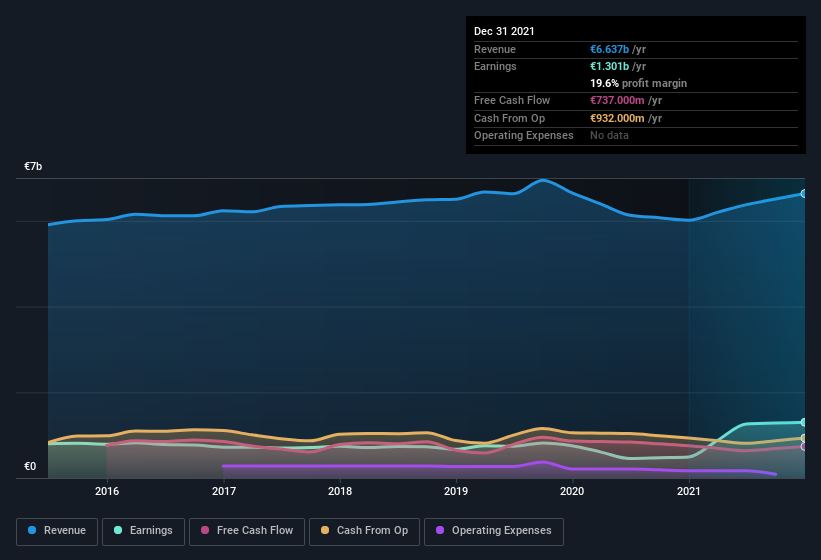The height and width of the screenshot is (560, 821).
Task: Click the €1.301b earnings value
Action: 609,66
